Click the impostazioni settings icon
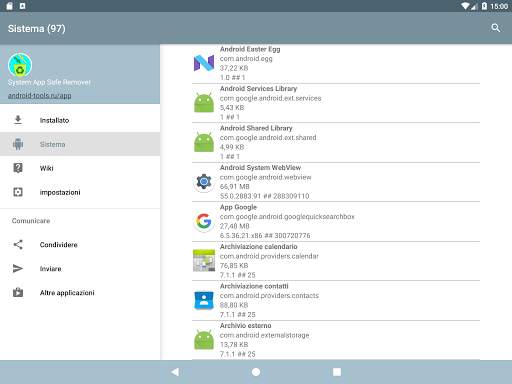This screenshot has height=384, width=512. [18, 192]
